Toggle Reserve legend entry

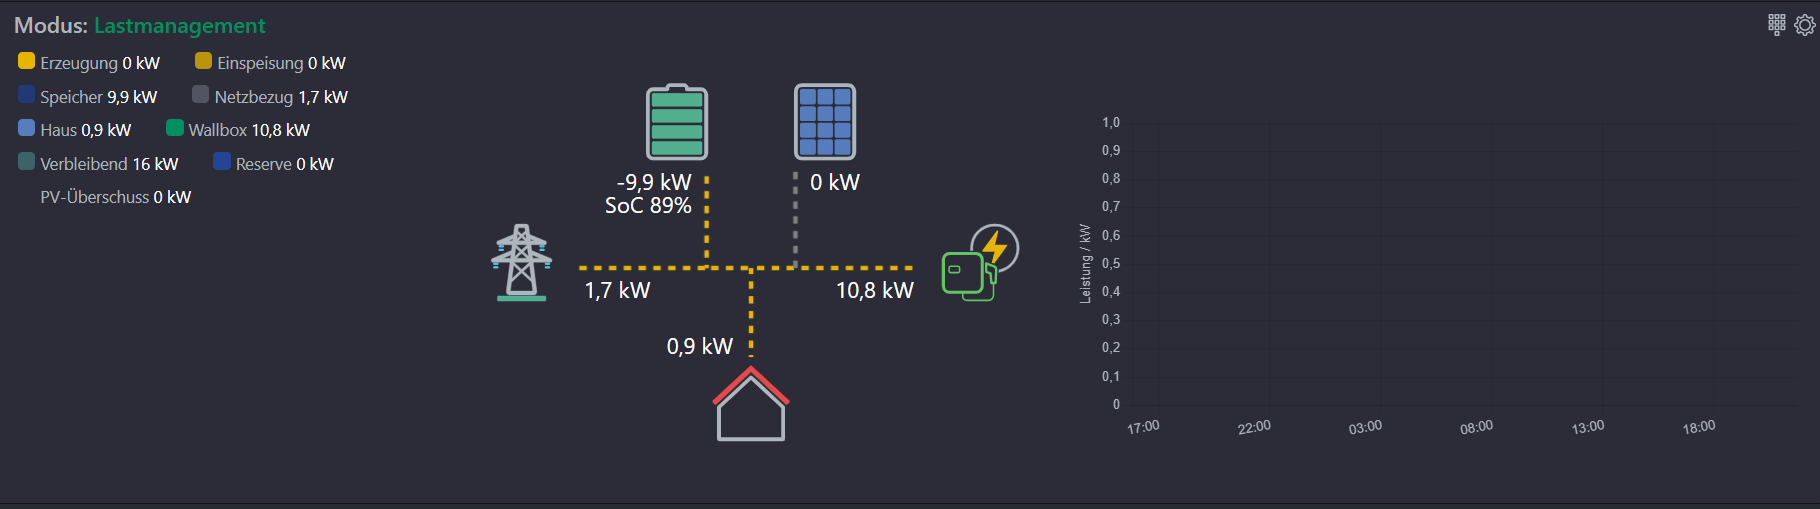coord(274,164)
